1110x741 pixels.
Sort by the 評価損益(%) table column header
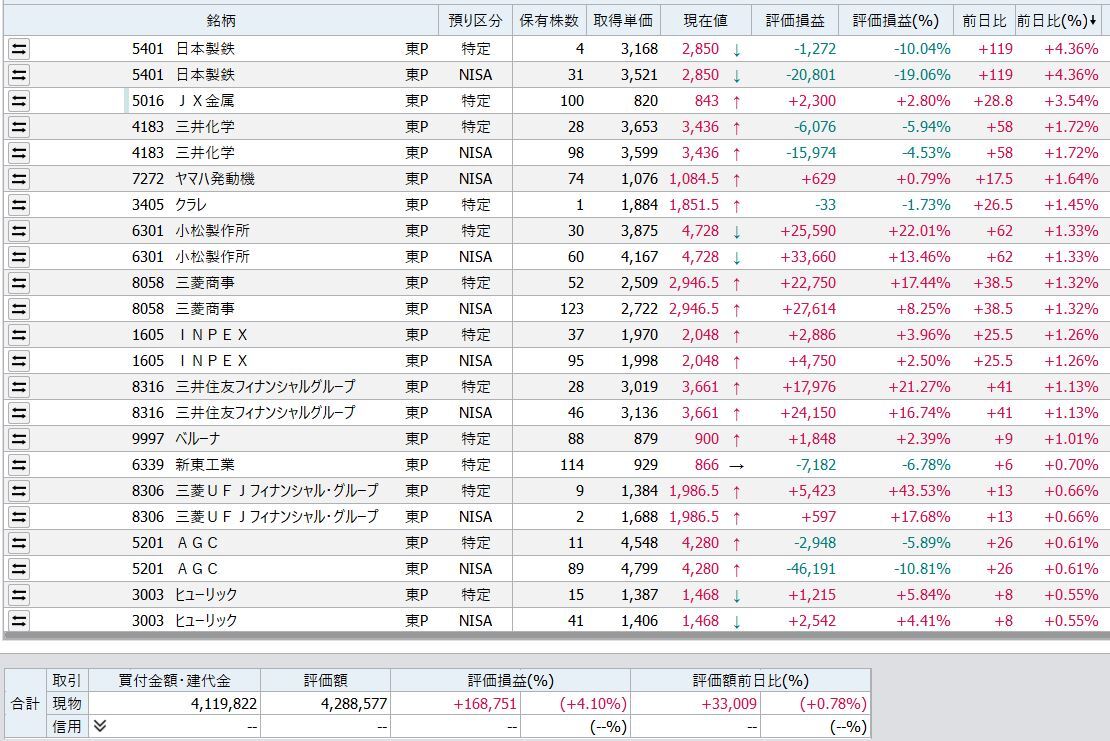896,21
